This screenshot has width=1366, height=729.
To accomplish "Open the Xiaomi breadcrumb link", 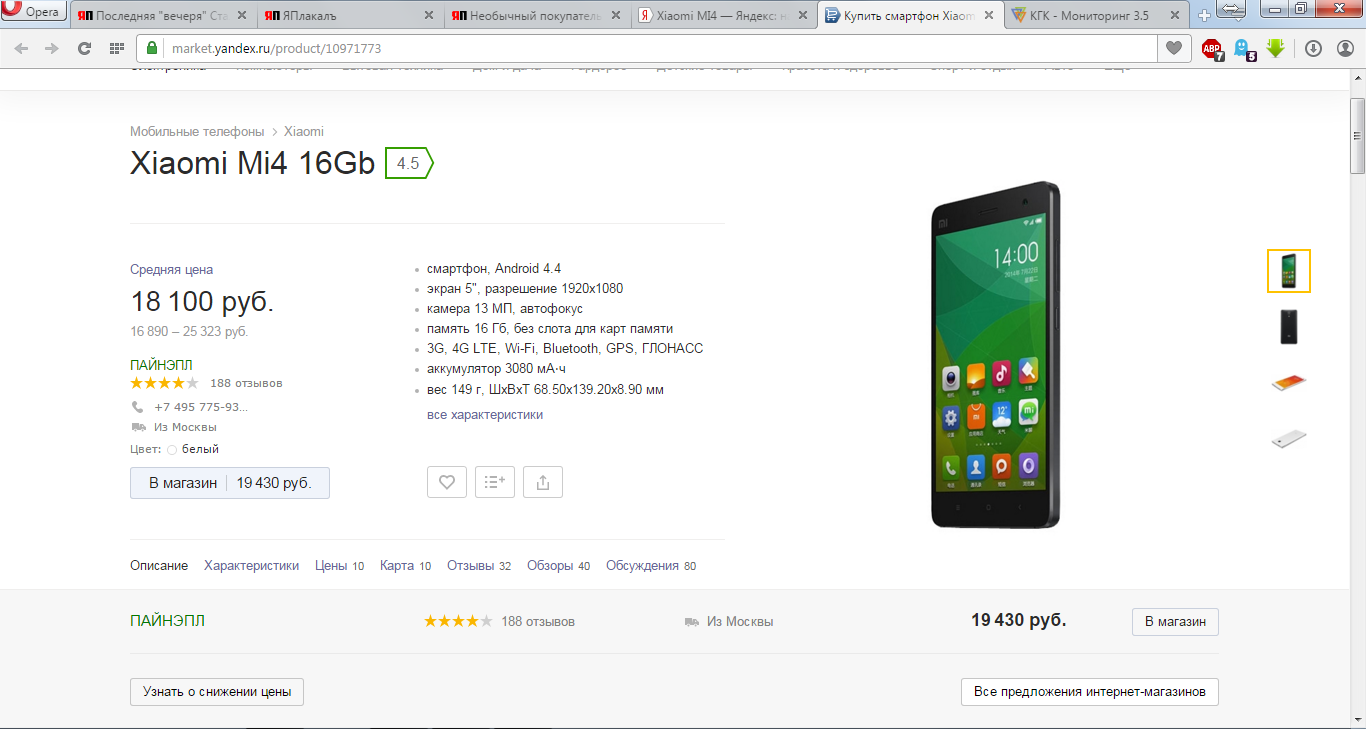I will pyautogui.click(x=304, y=132).
